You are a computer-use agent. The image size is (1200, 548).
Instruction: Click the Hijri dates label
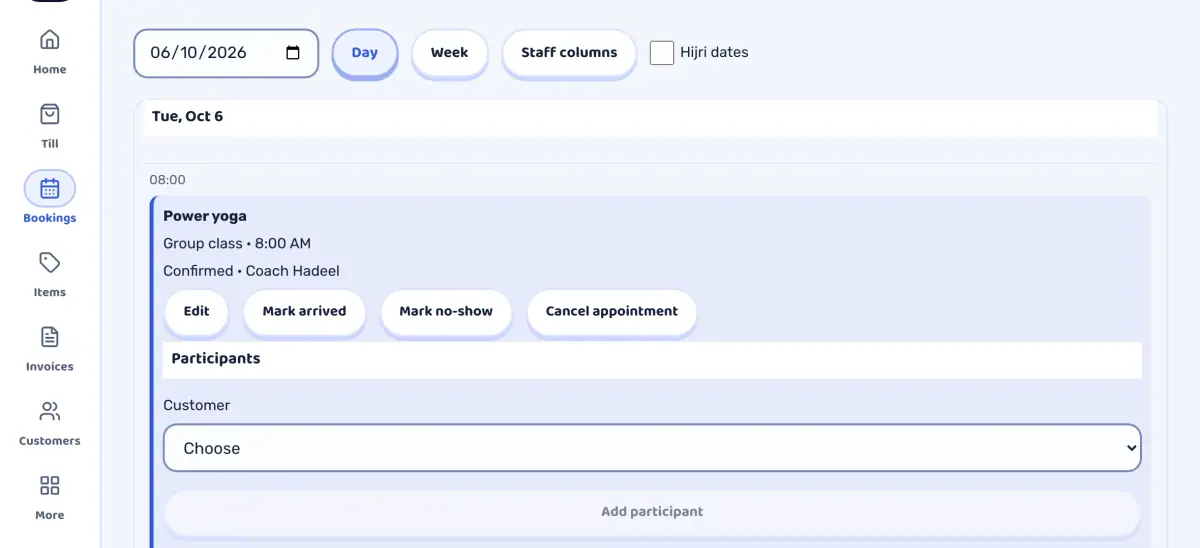click(x=714, y=53)
